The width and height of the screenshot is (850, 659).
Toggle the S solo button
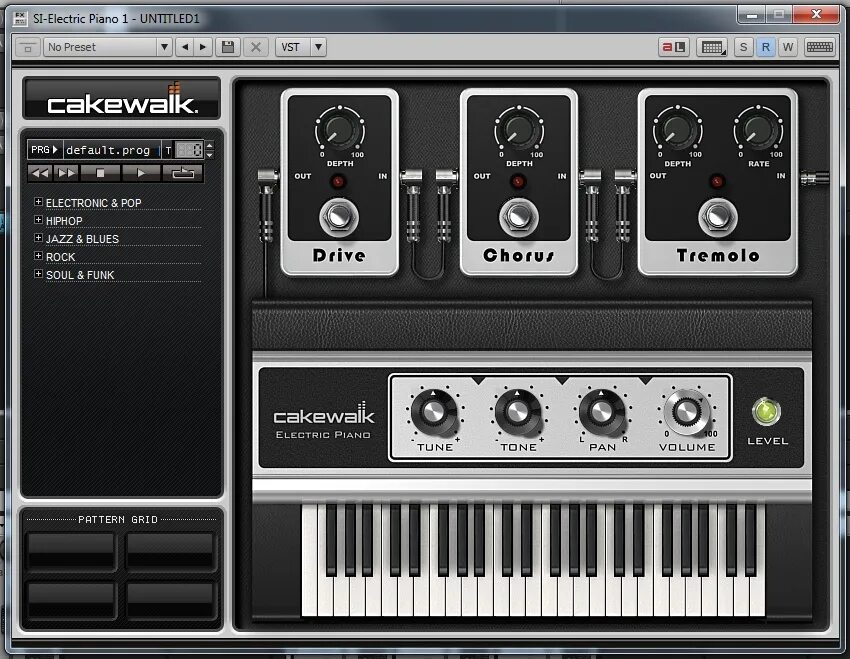[743, 47]
